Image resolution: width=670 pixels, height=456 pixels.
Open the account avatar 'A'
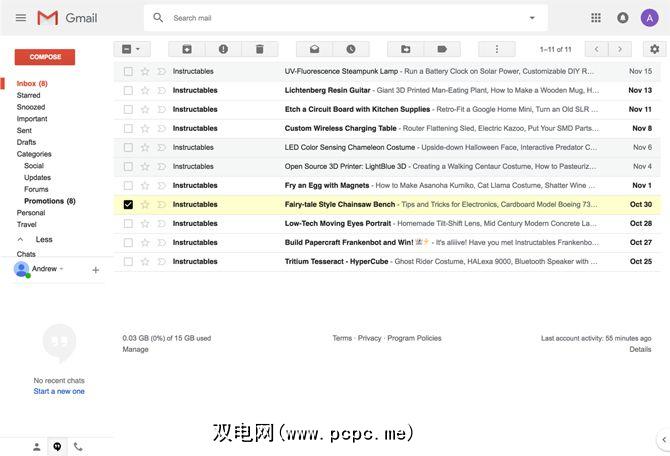[649, 18]
